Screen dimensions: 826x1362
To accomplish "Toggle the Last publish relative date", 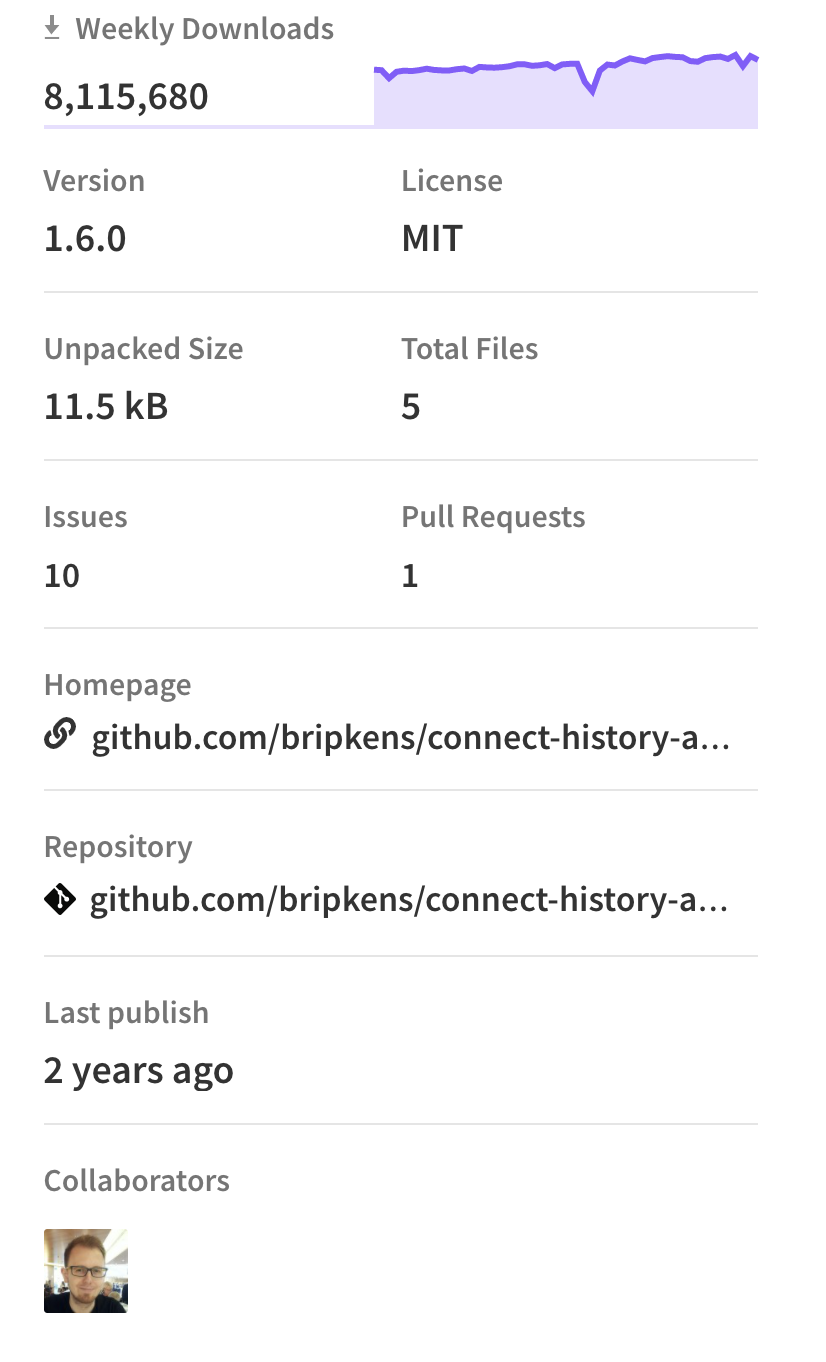I will coord(138,1070).
